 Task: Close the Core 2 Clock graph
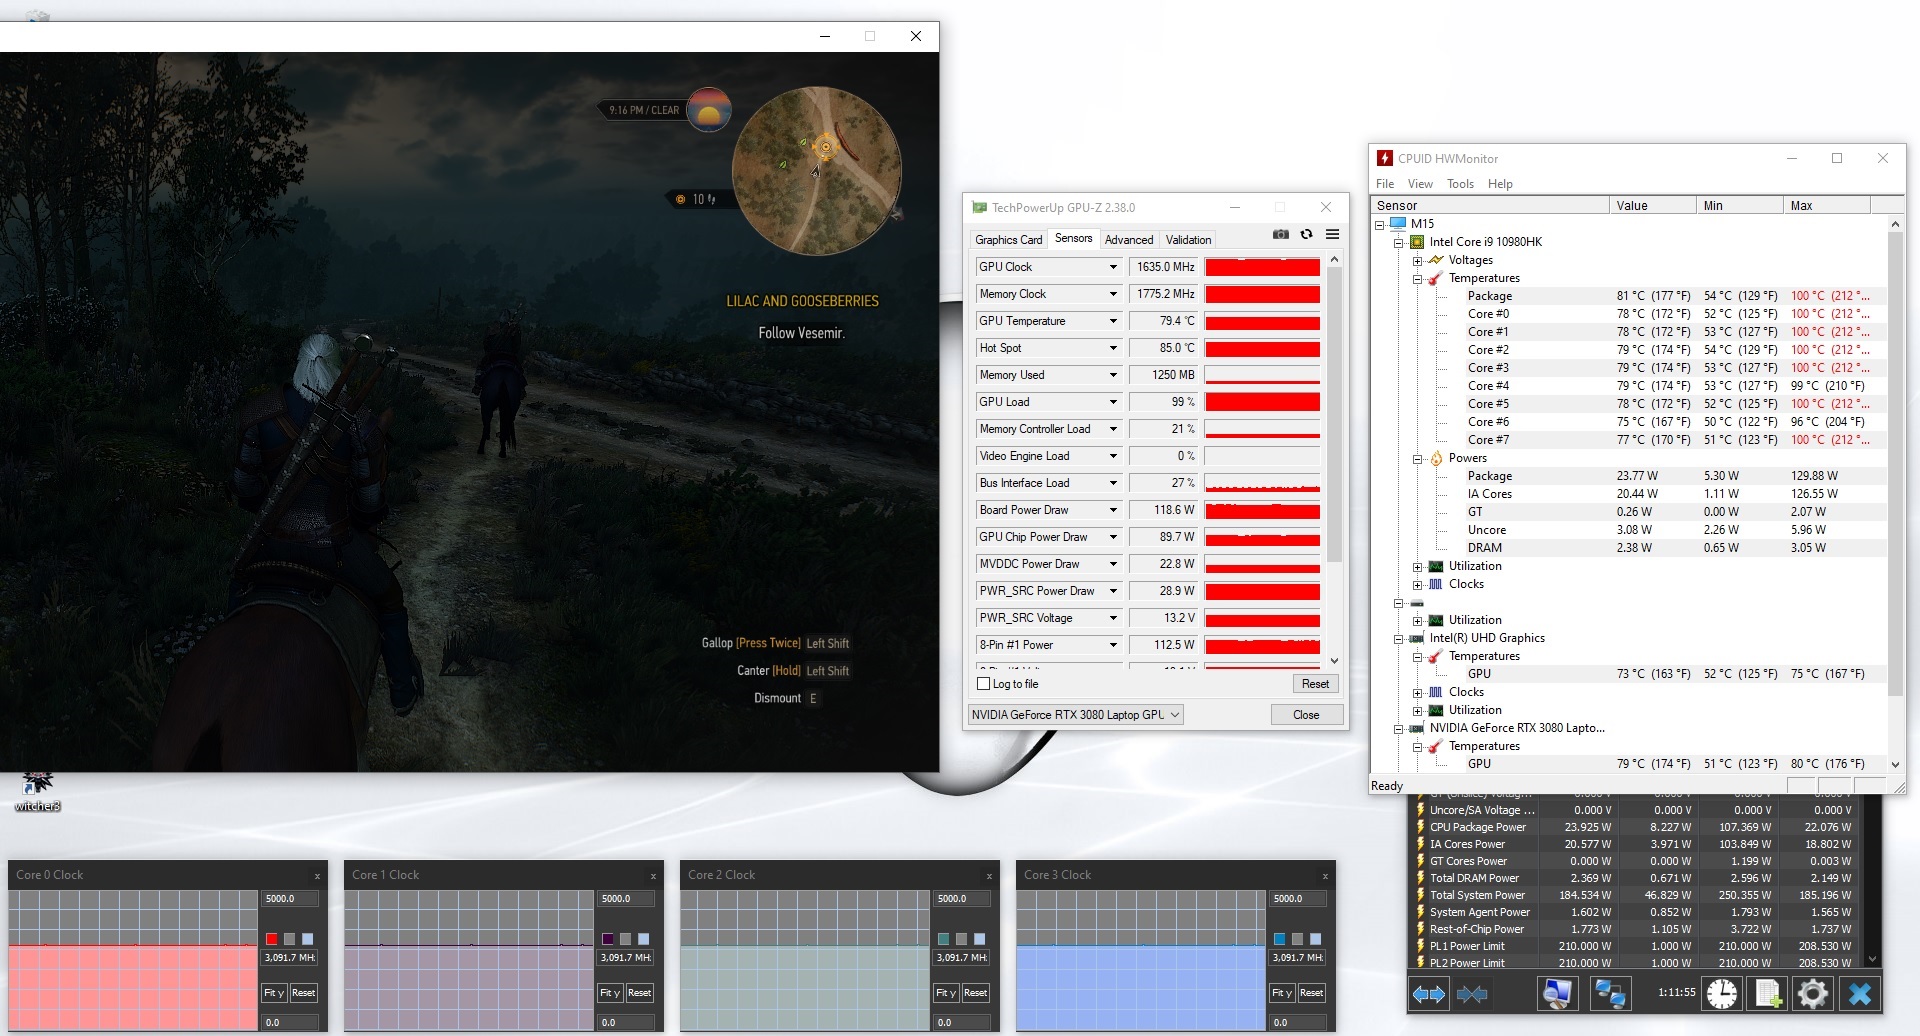click(989, 876)
